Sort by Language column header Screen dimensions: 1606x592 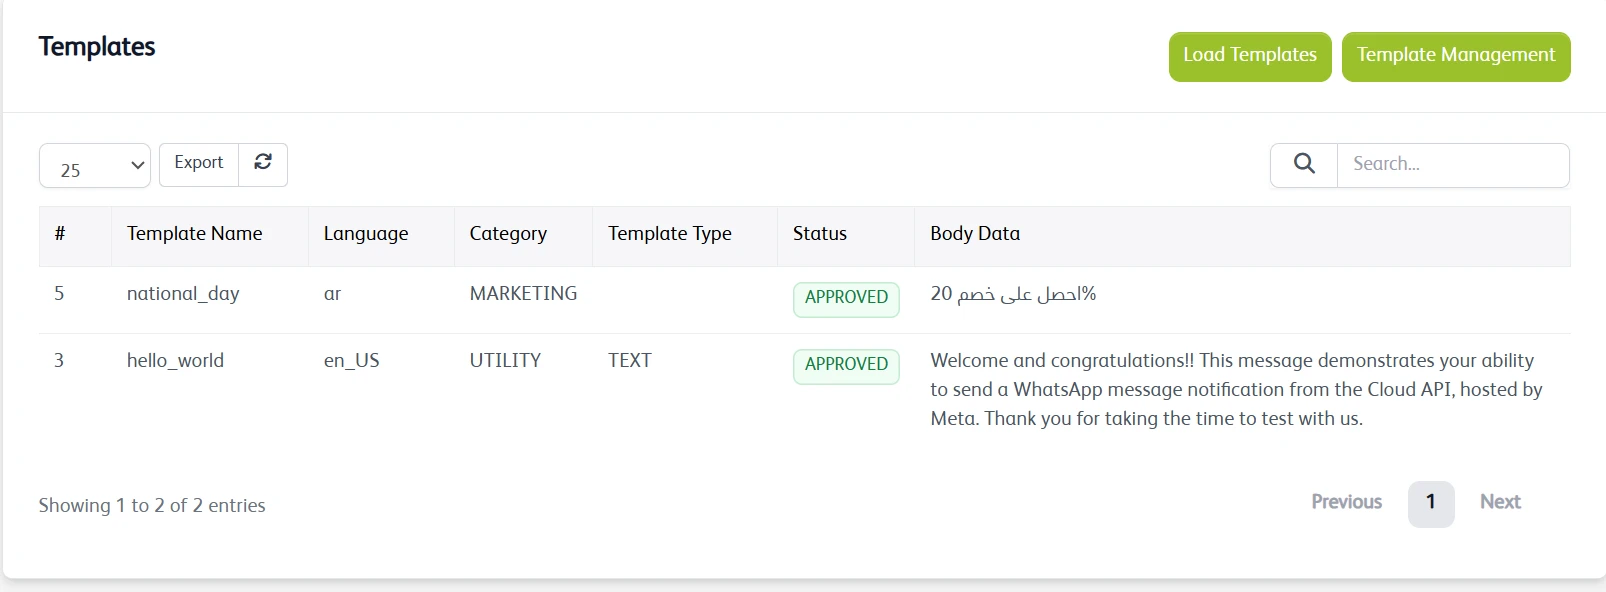tap(366, 234)
